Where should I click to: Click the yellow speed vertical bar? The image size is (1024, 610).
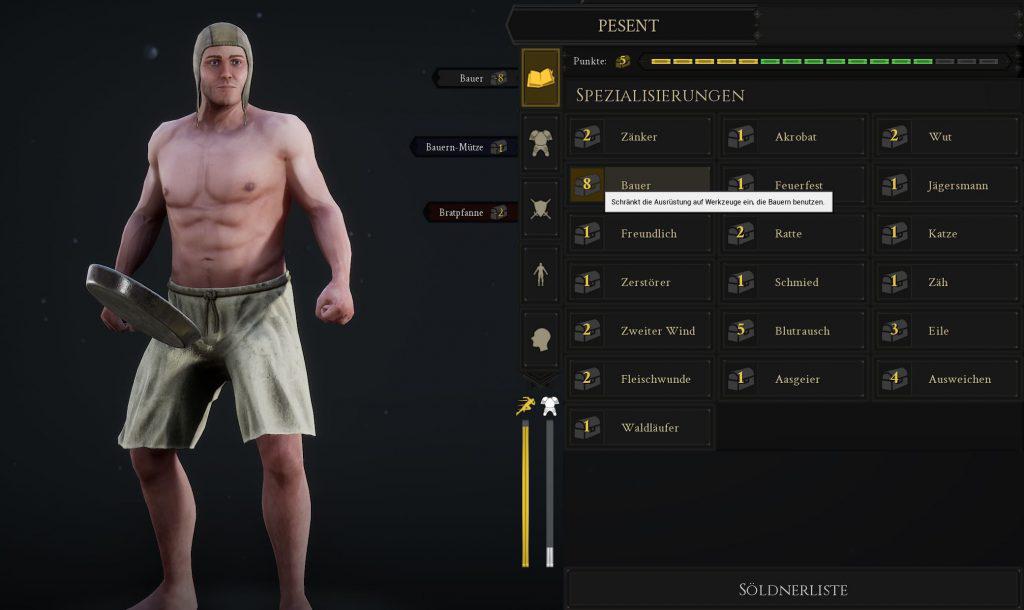(526, 493)
